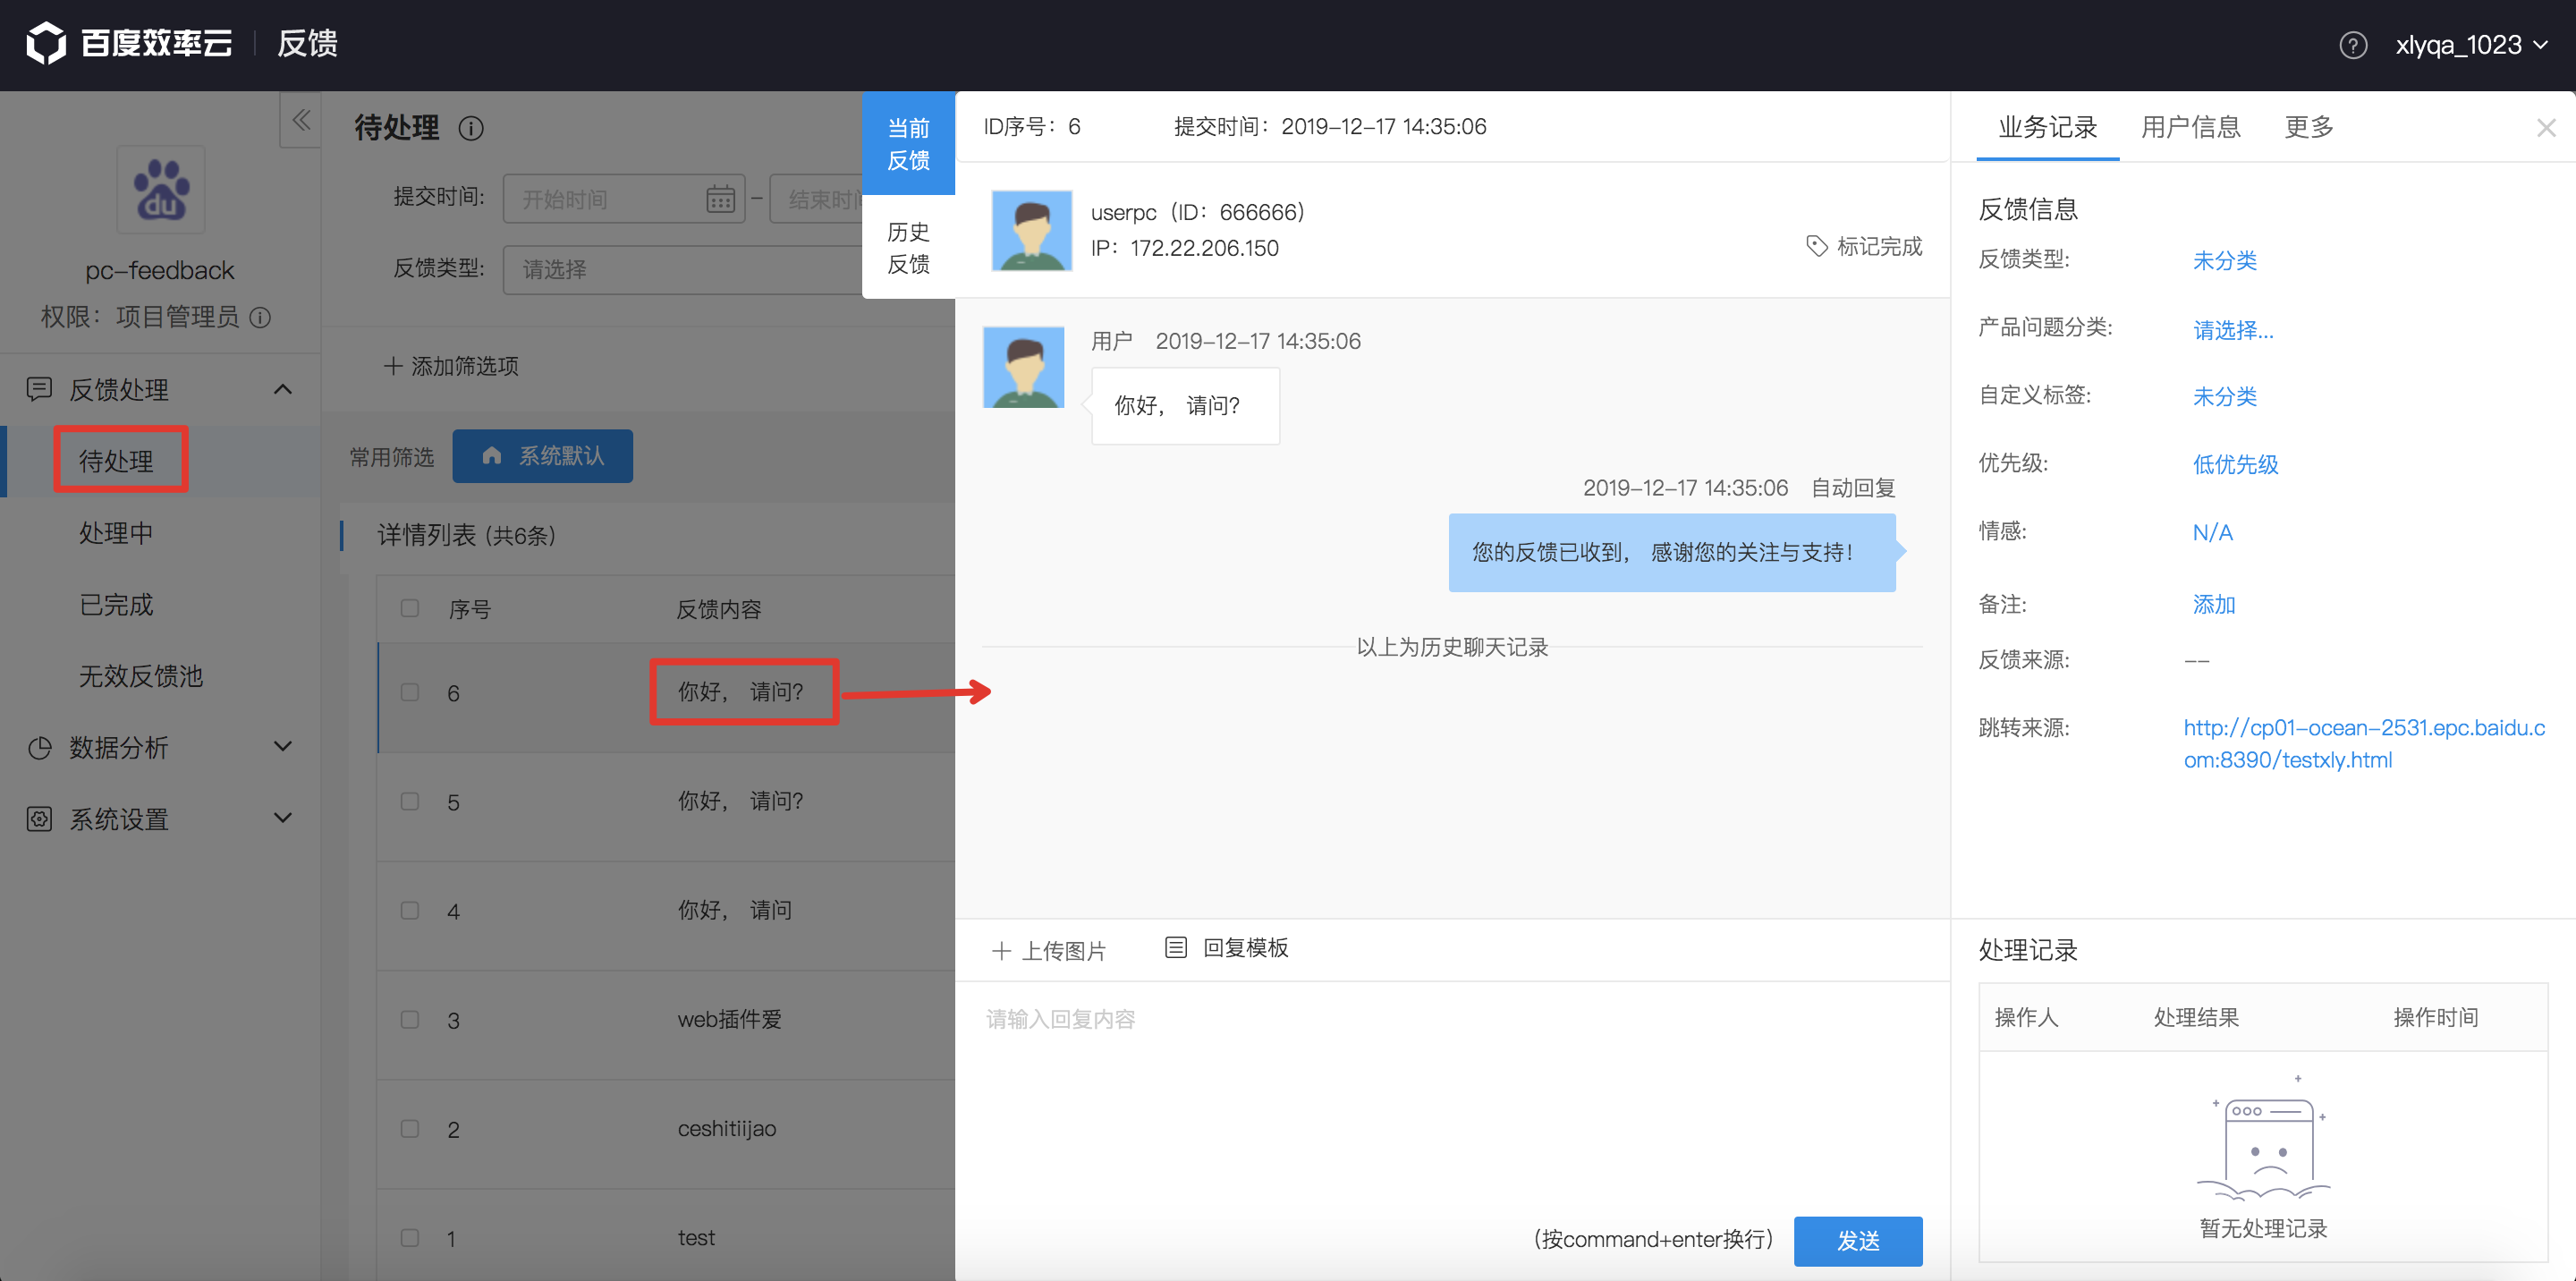
Task: Open 处理中 in sidebar
Action: pos(116,533)
